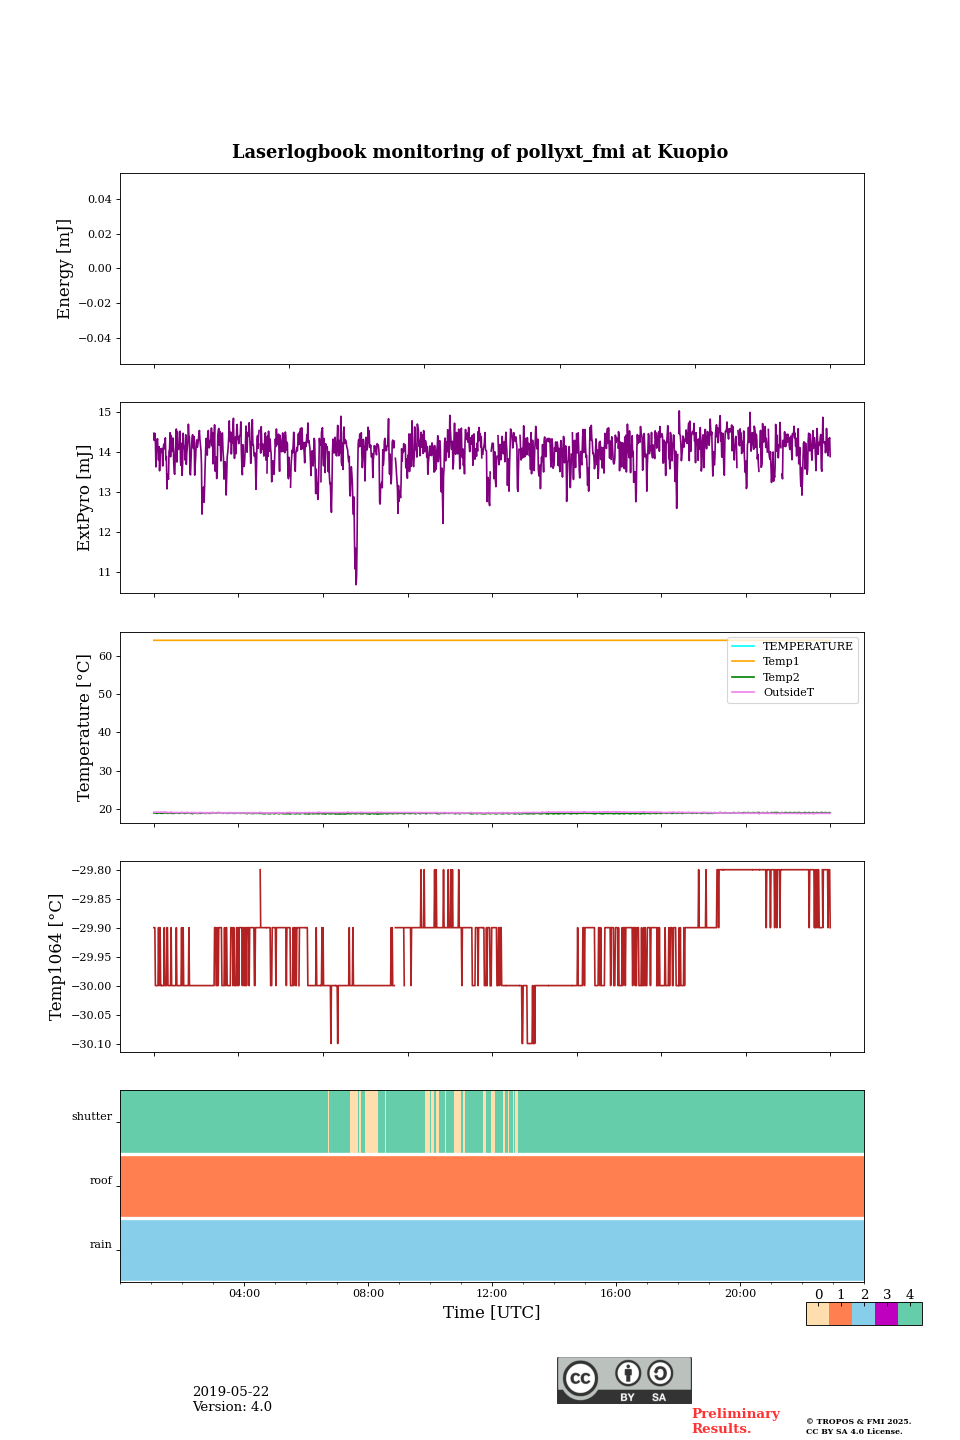The width and height of the screenshot is (960, 1440).
Task: Click the red Preliminary Results text
Action: pyautogui.click(x=735, y=1421)
